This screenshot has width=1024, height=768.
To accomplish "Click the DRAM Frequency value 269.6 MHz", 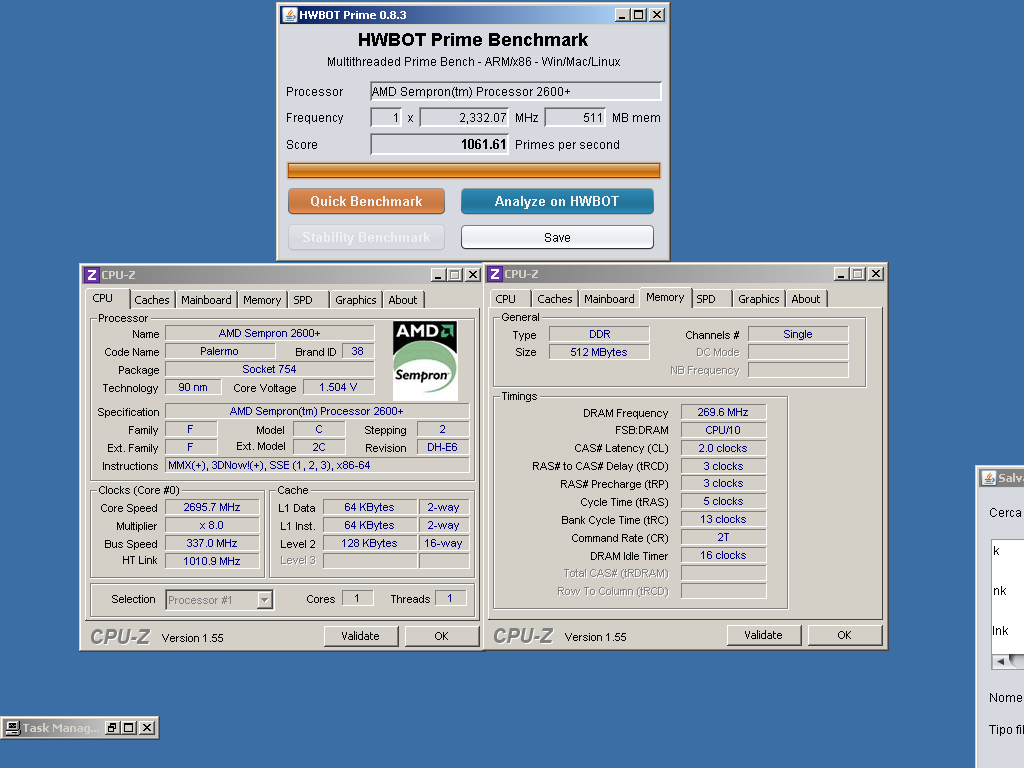I will pyautogui.click(x=723, y=412).
